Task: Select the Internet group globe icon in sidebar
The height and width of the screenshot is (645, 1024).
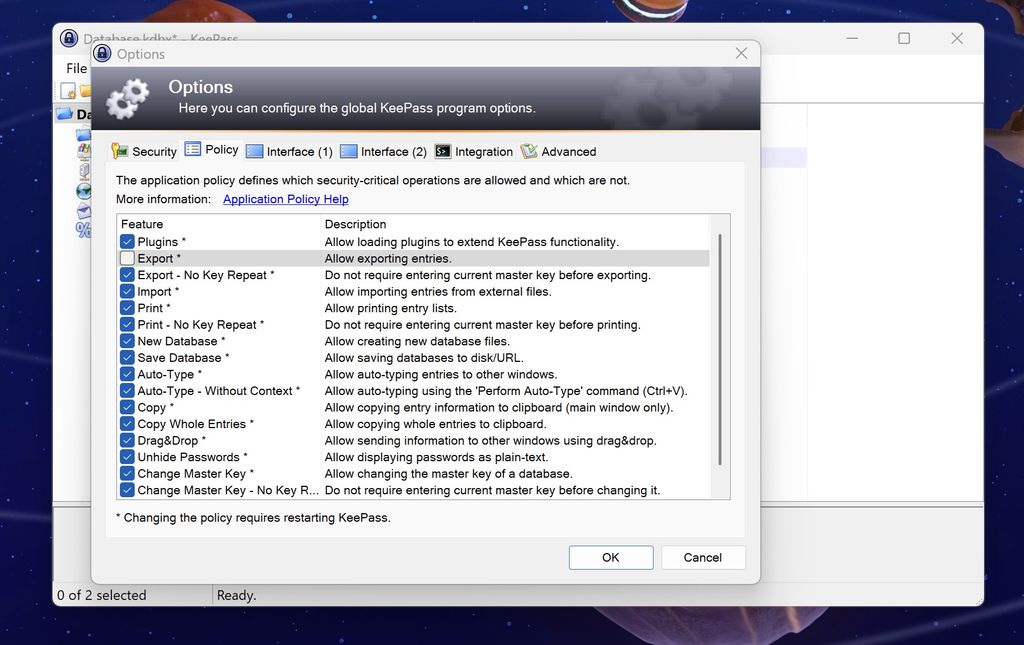Action: point(84,191)
